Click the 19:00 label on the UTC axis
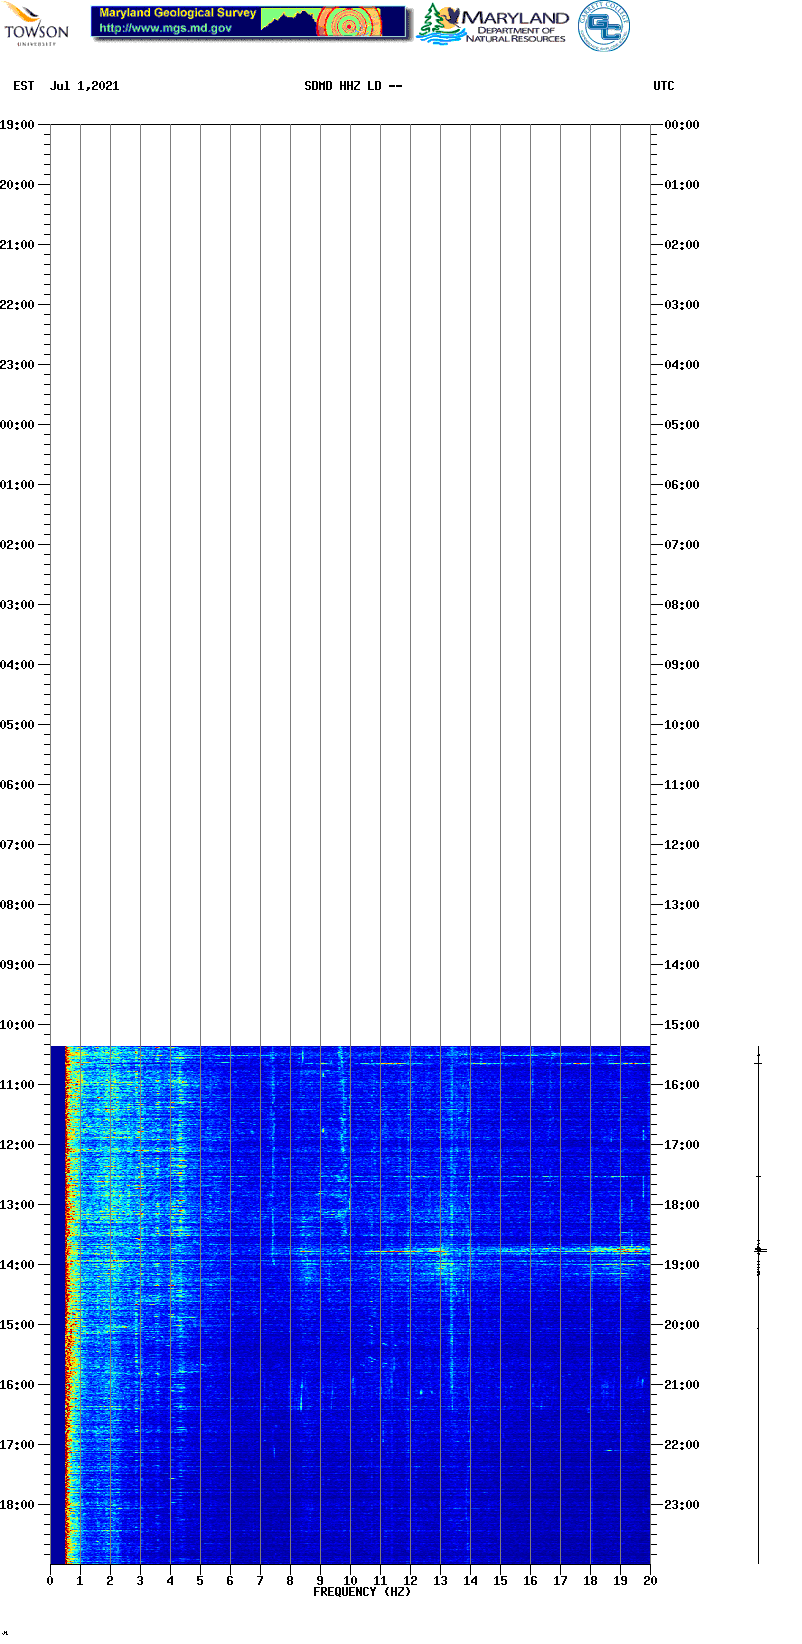 coord(682,1265)
